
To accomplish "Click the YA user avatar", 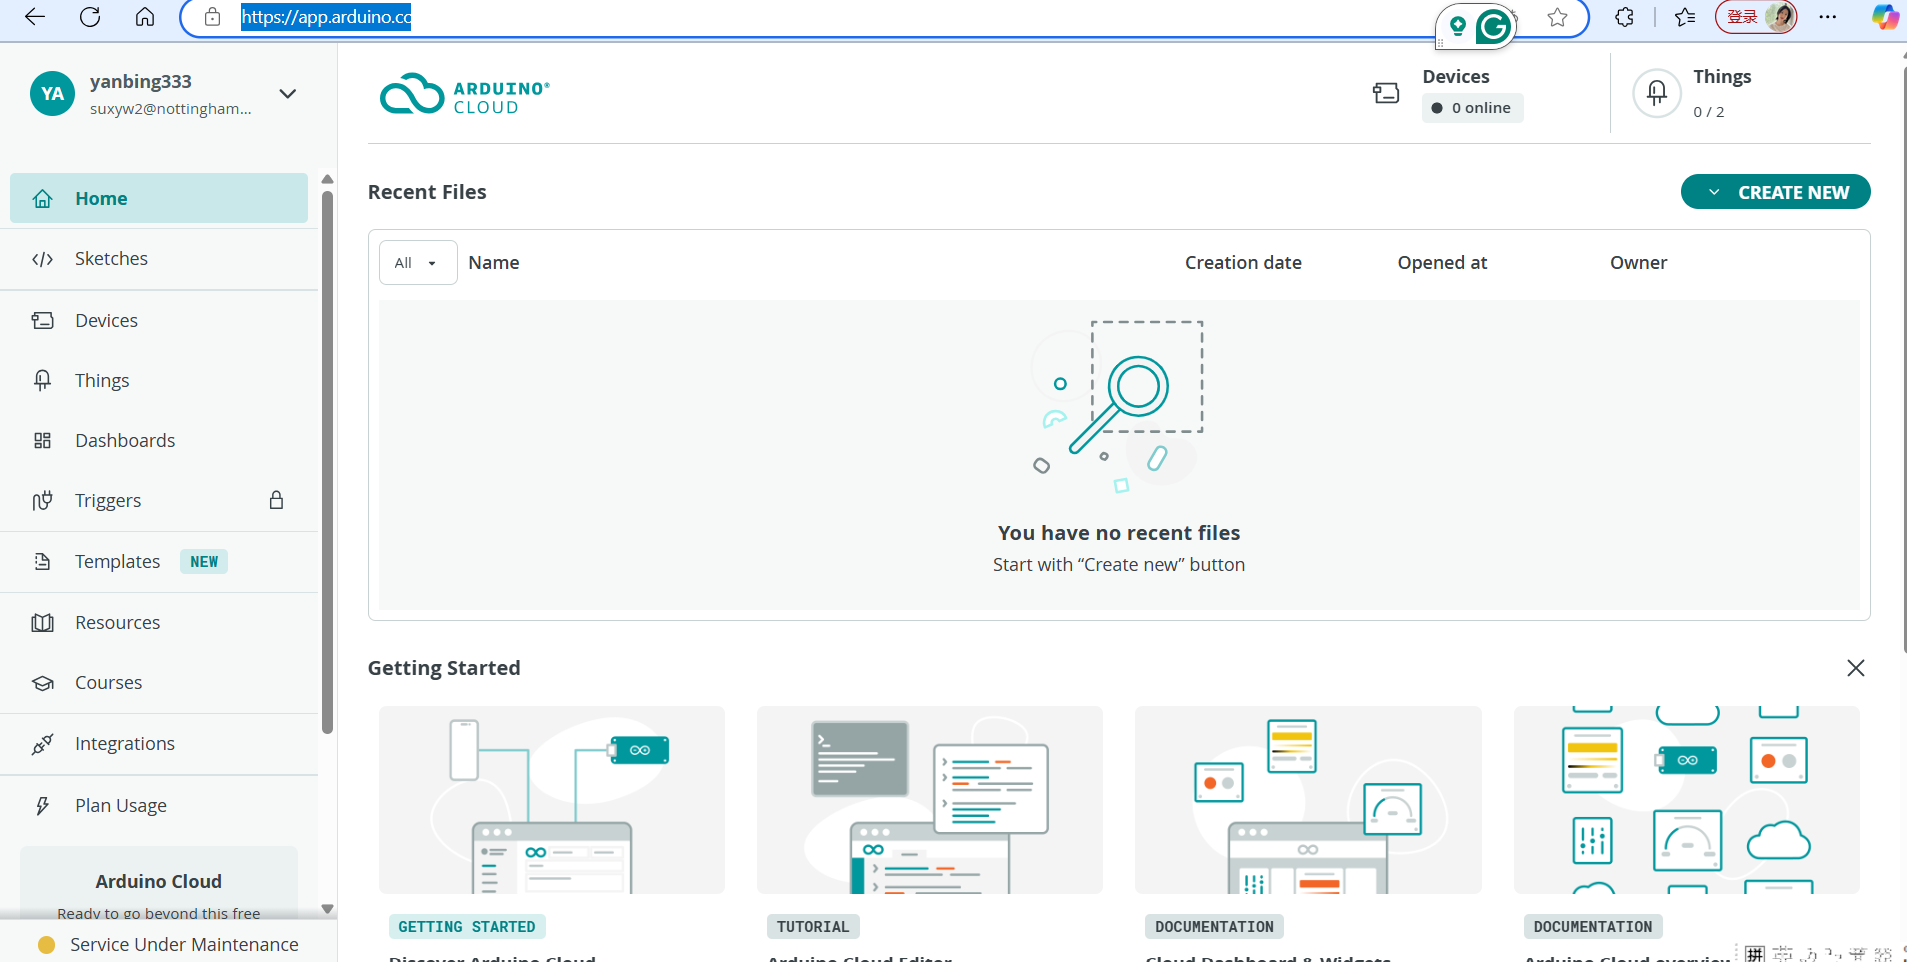I will (52, 94).
